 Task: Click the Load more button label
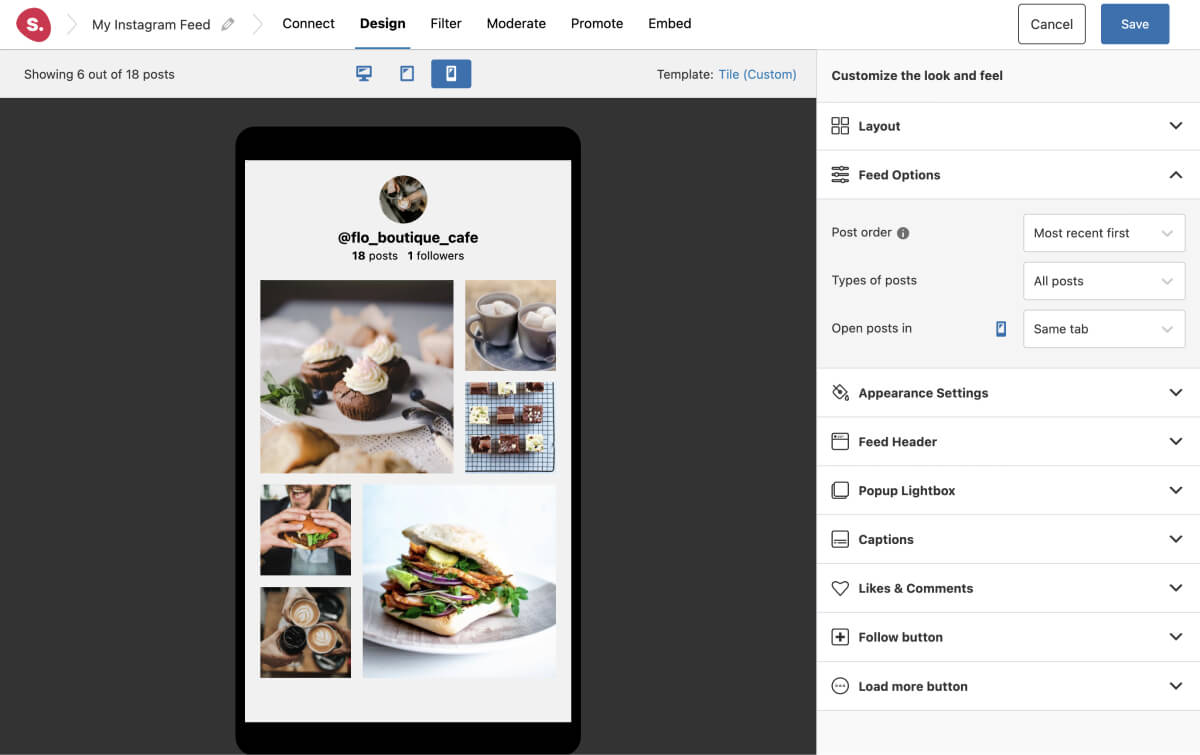point(913,686)
